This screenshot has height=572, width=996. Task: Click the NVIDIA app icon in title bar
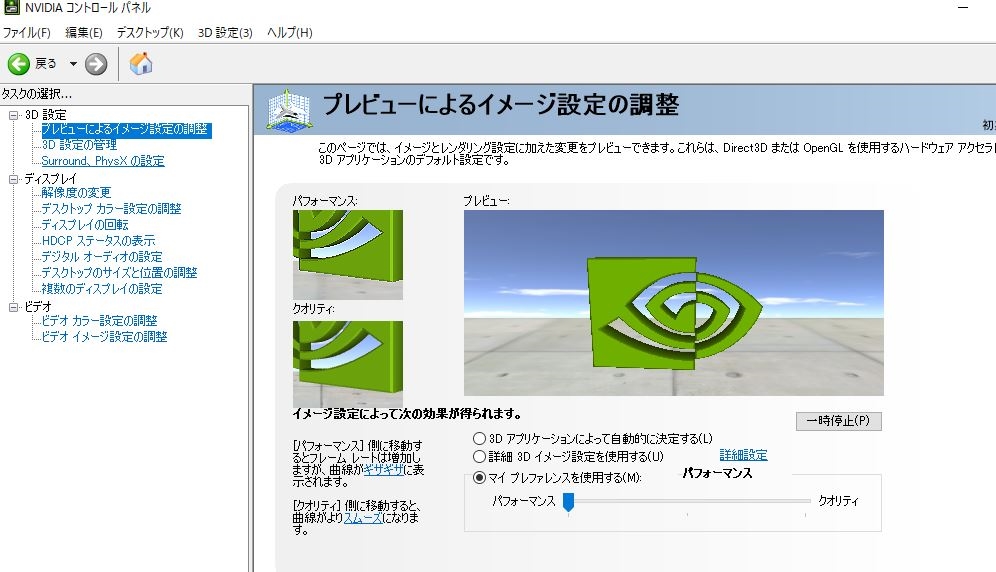pyautogui.click(x=11, y=8)
